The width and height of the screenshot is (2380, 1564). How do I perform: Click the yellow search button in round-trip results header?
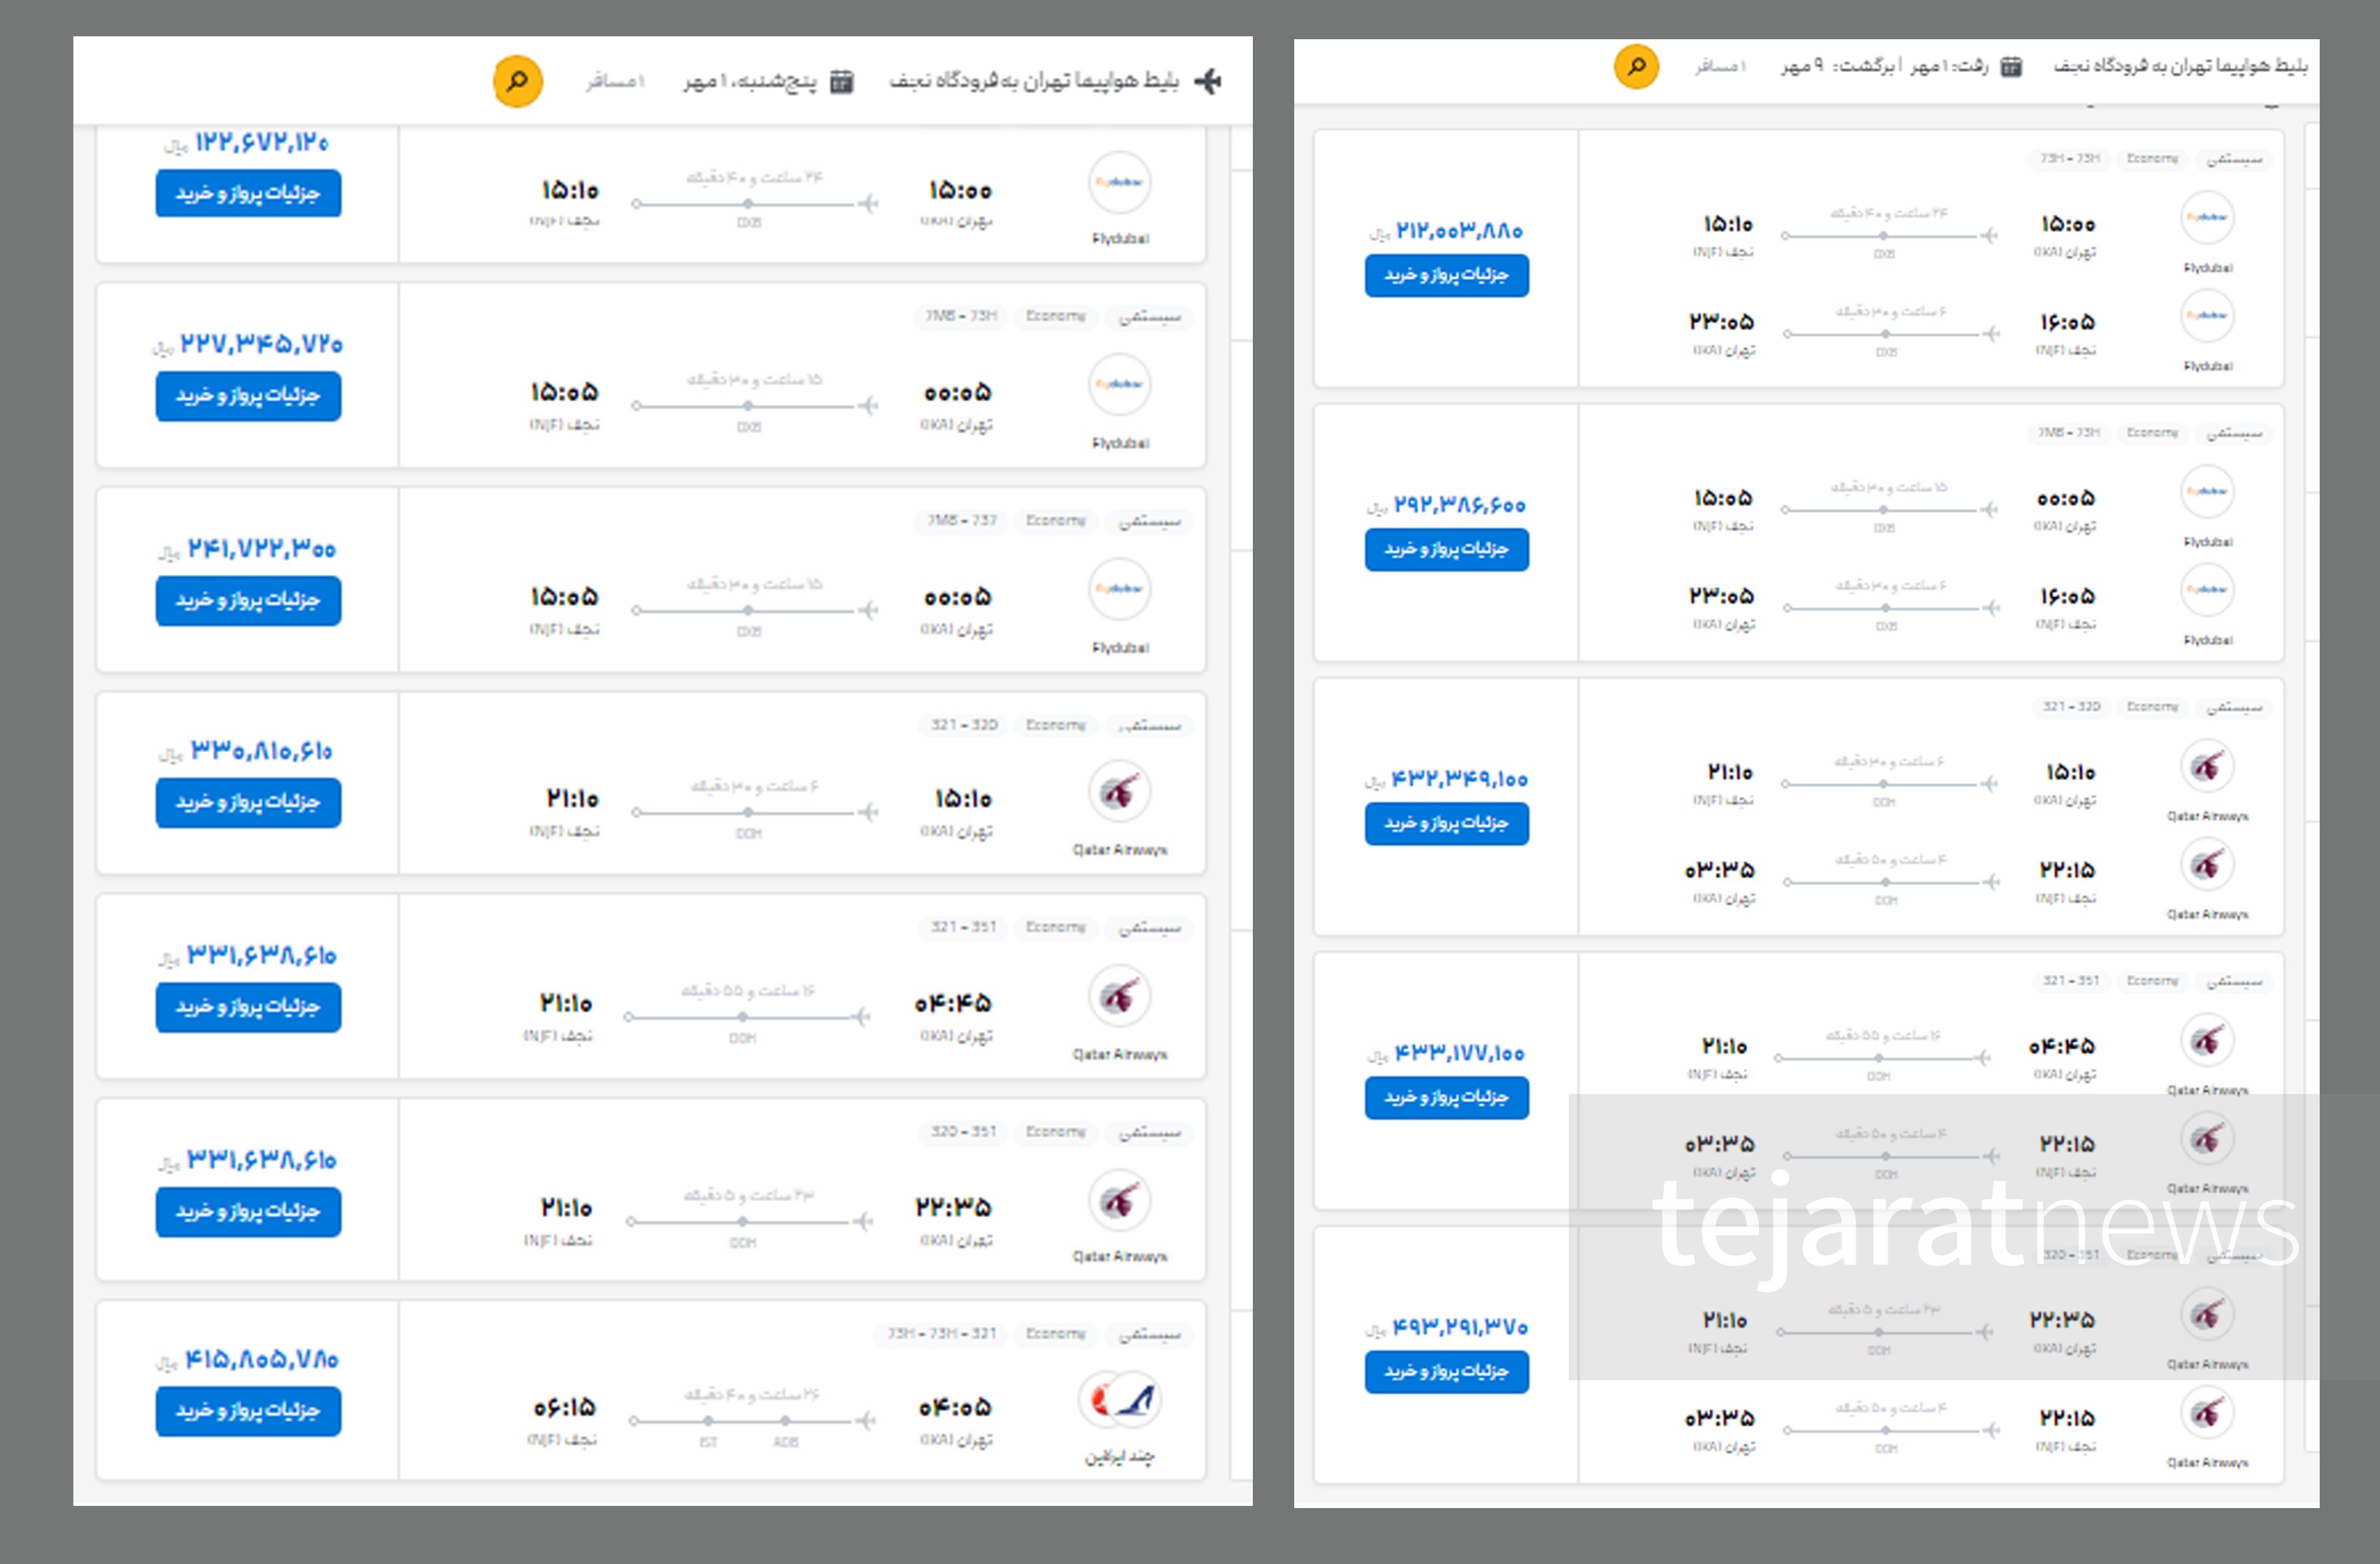[1636, 67]
